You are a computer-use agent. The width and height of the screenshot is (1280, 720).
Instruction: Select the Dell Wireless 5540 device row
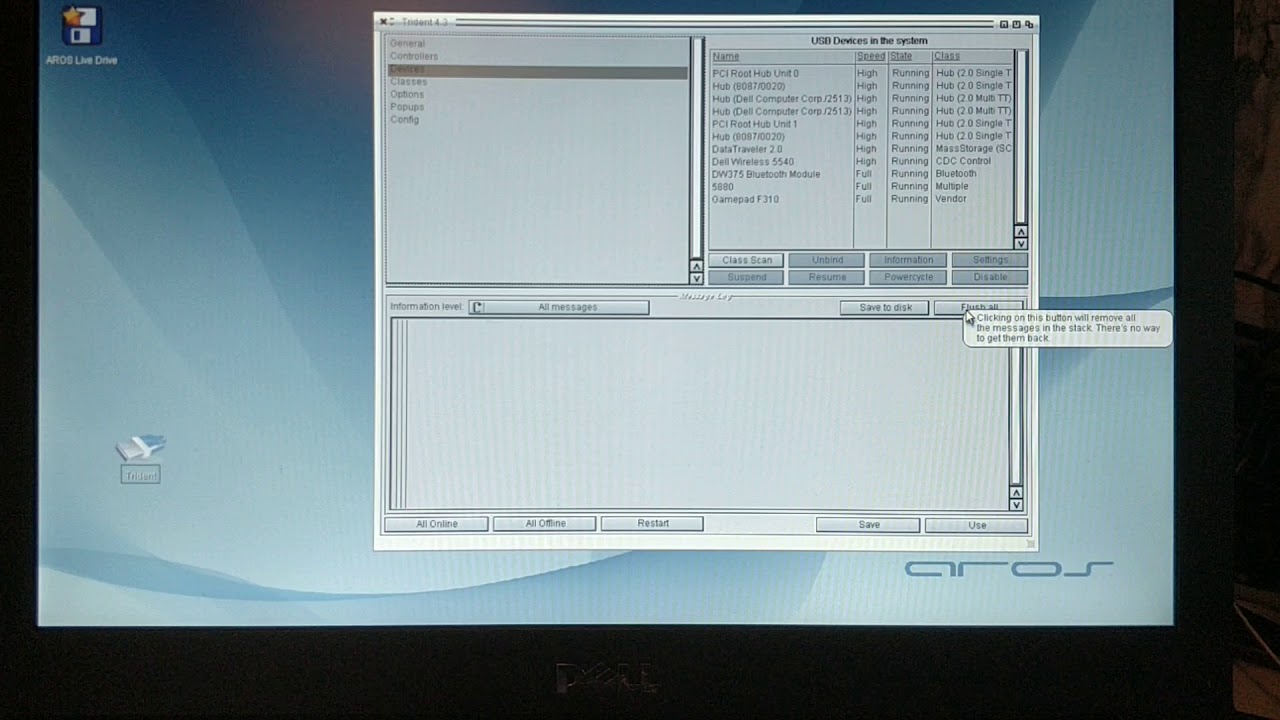tap(861, 161)
